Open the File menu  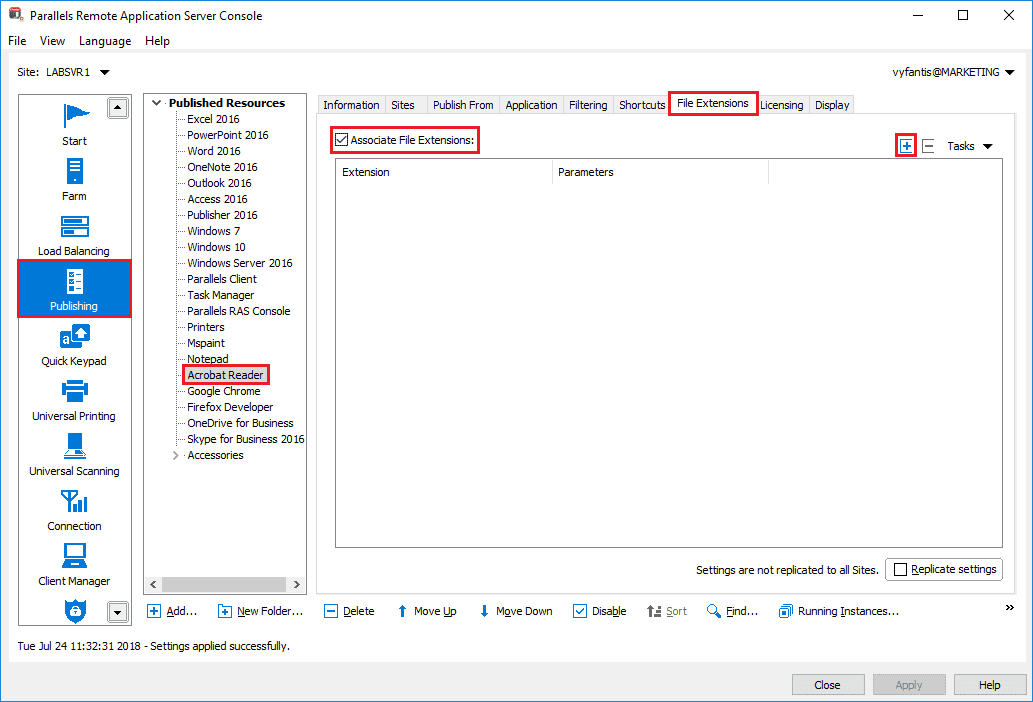(17, 41)
